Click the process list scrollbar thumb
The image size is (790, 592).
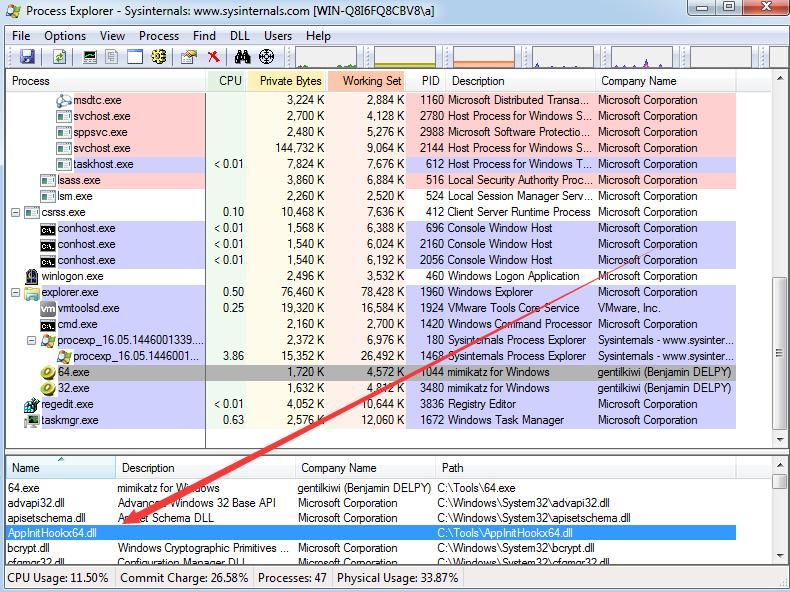coord(779,352)
